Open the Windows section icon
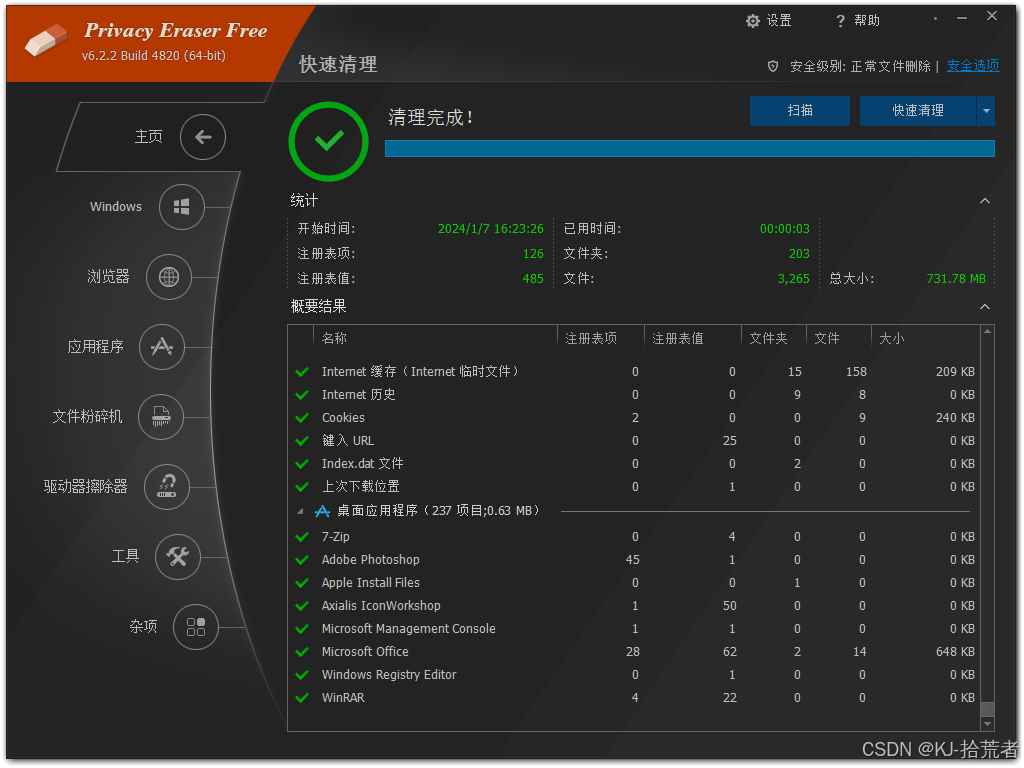The height and width of the screenshot is (768, 1024). tap(182, 207)
